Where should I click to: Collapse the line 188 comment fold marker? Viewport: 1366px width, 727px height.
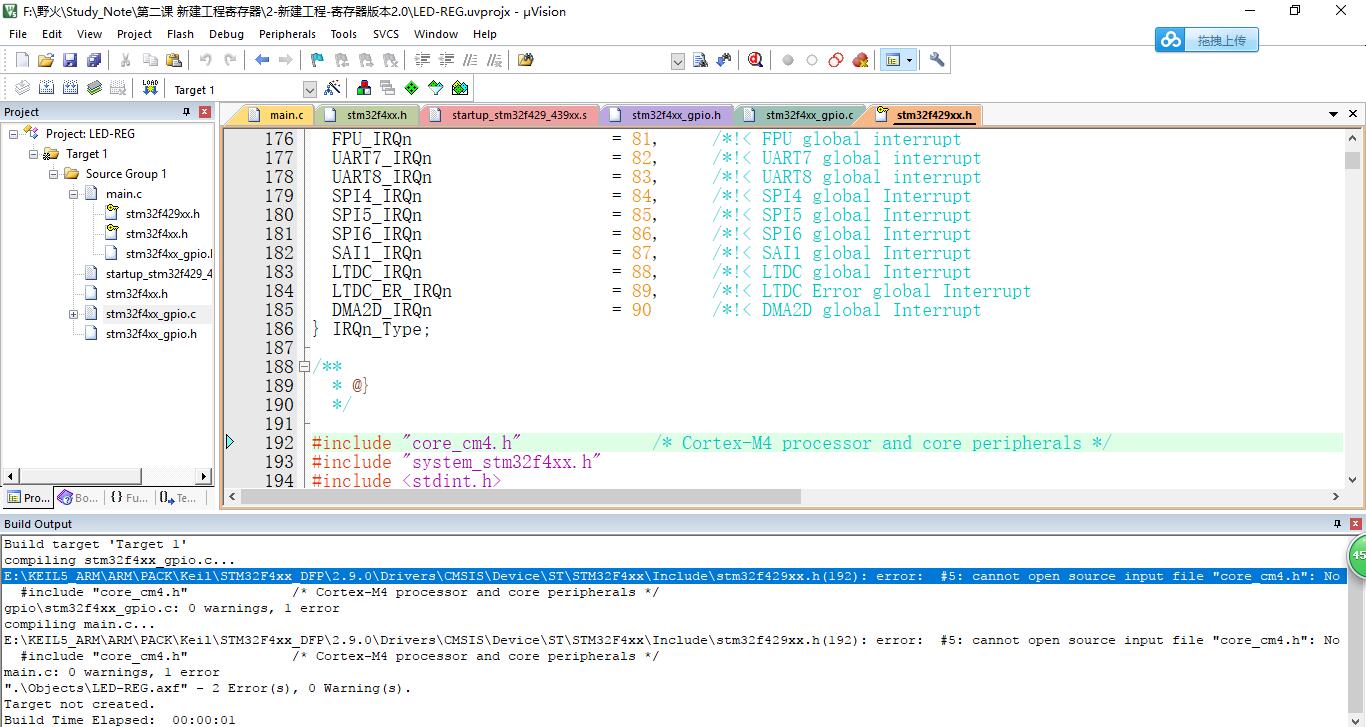click(x=305, y=367)
